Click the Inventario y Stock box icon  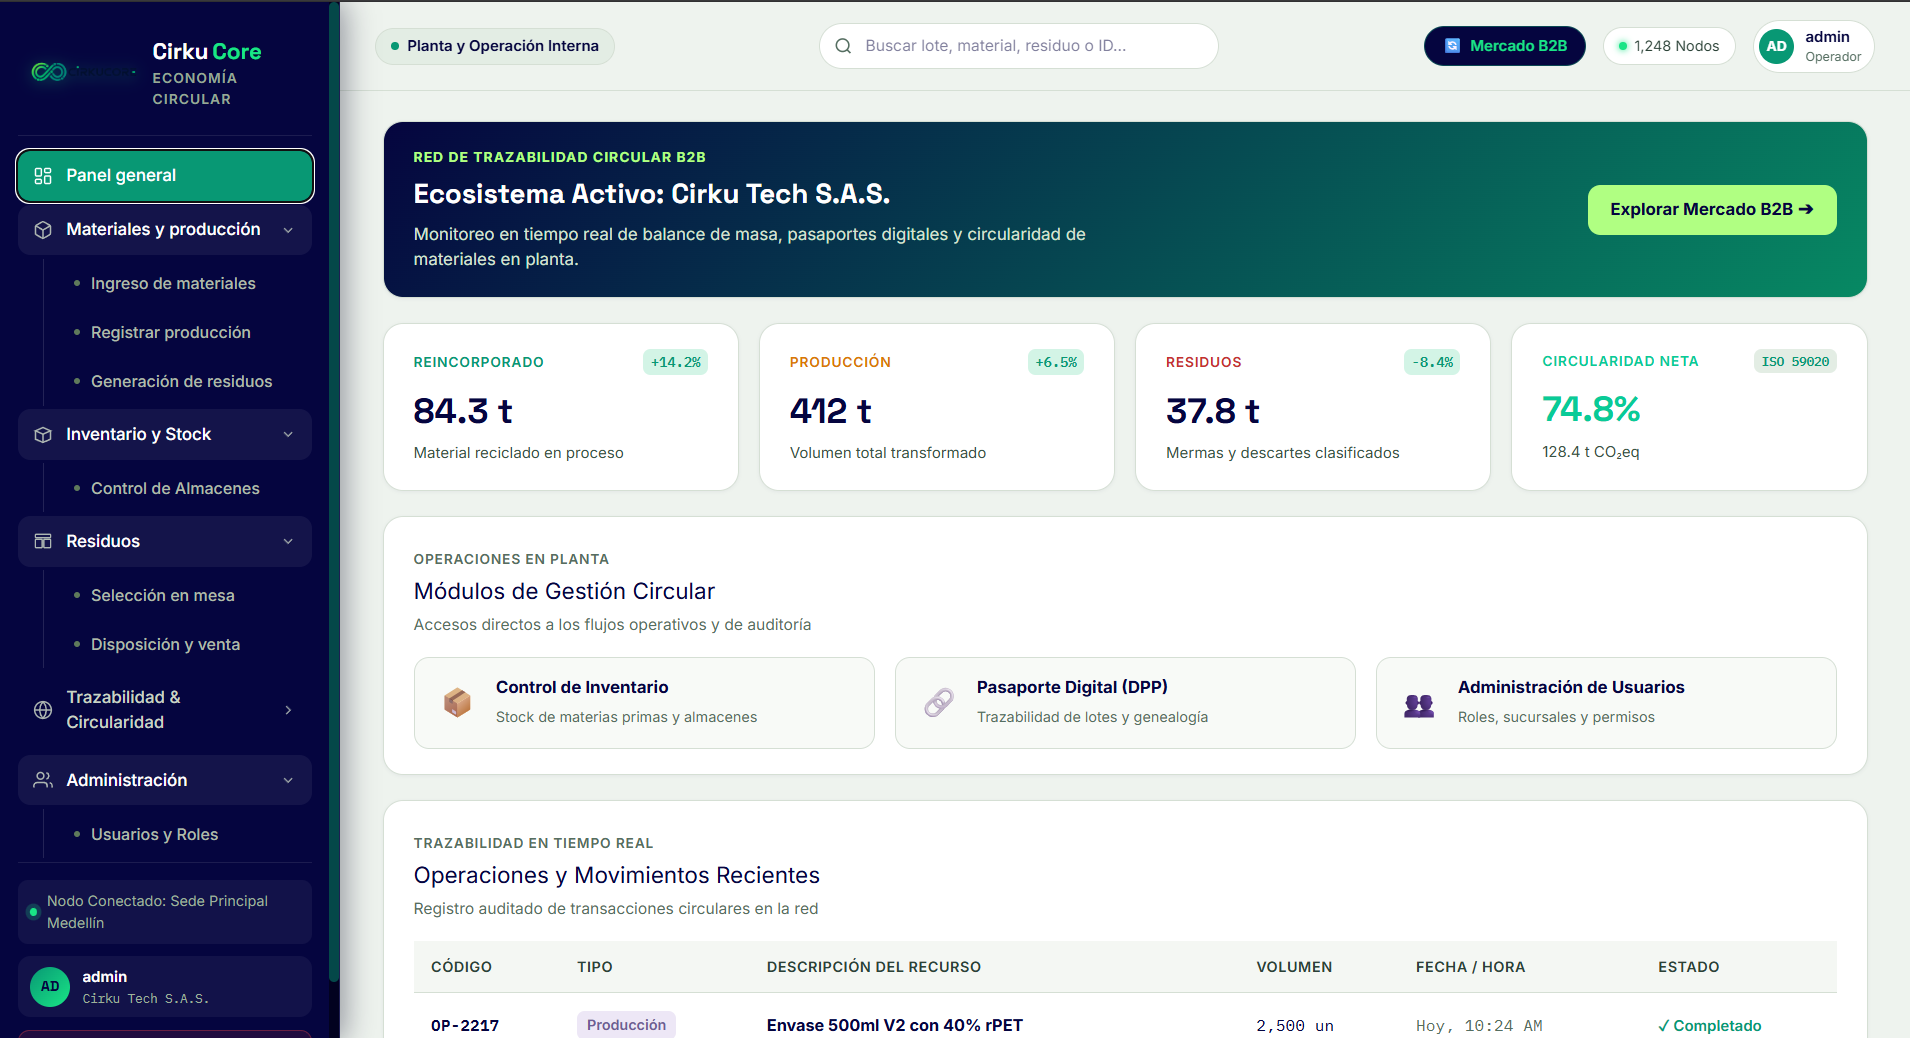point(43,435)
